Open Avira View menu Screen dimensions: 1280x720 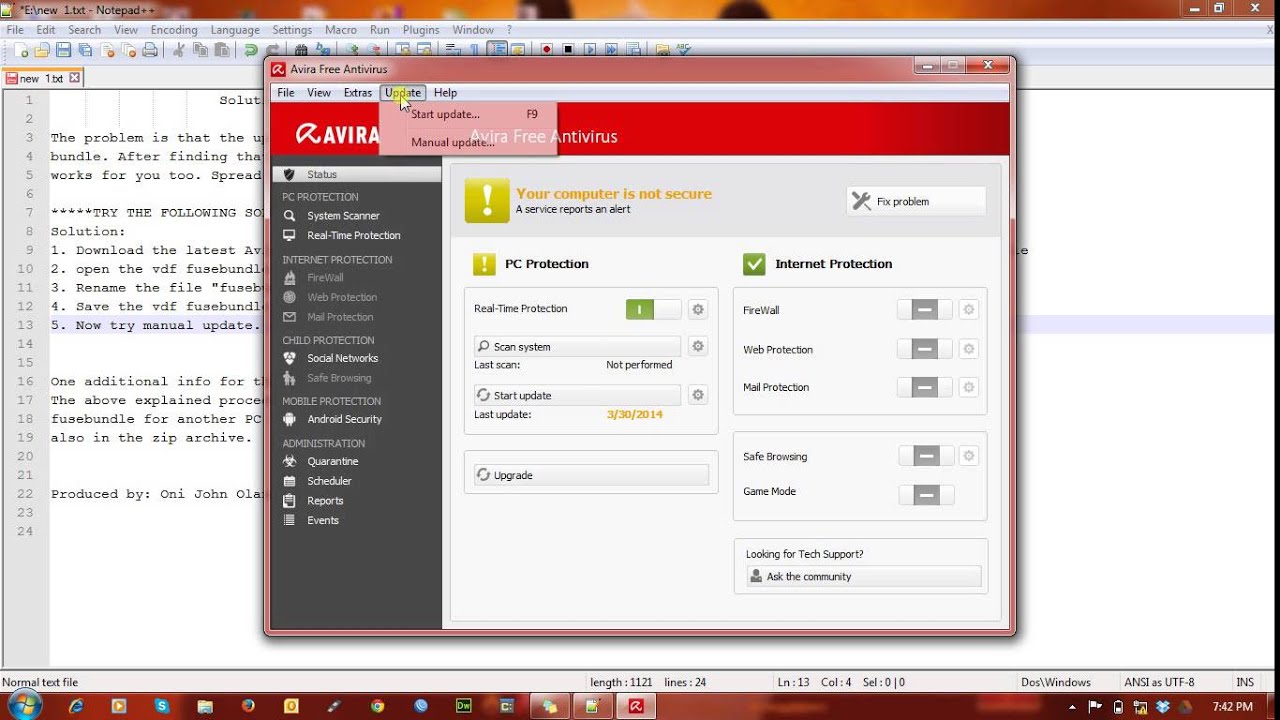click(x=319, y=93)
